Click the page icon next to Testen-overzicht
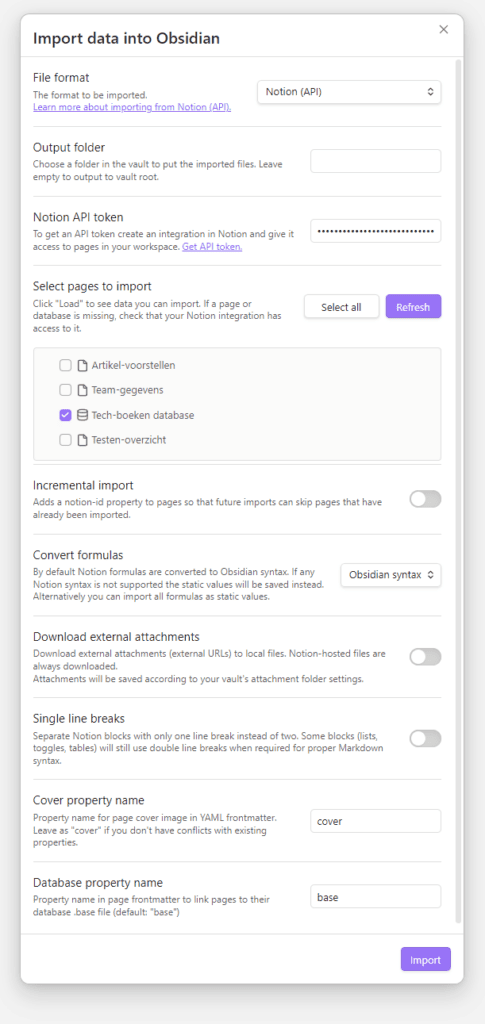 pos(82,440)
